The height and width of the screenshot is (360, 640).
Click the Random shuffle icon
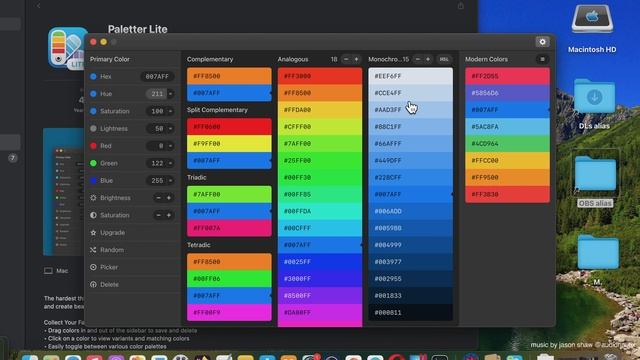click(x=93, y=250)
